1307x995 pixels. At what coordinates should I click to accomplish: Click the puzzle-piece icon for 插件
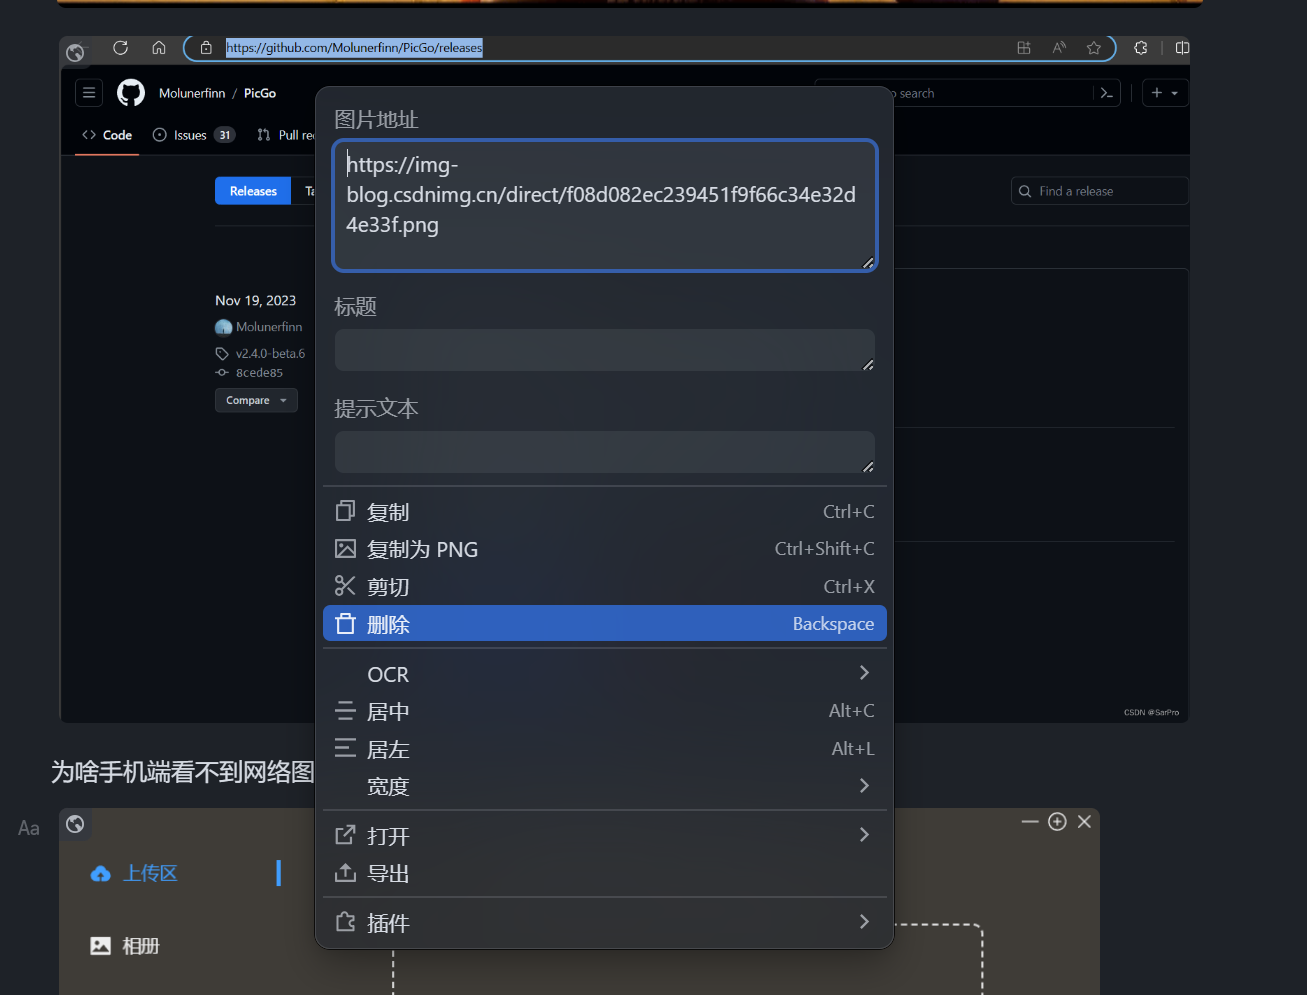tap(345, 922)
